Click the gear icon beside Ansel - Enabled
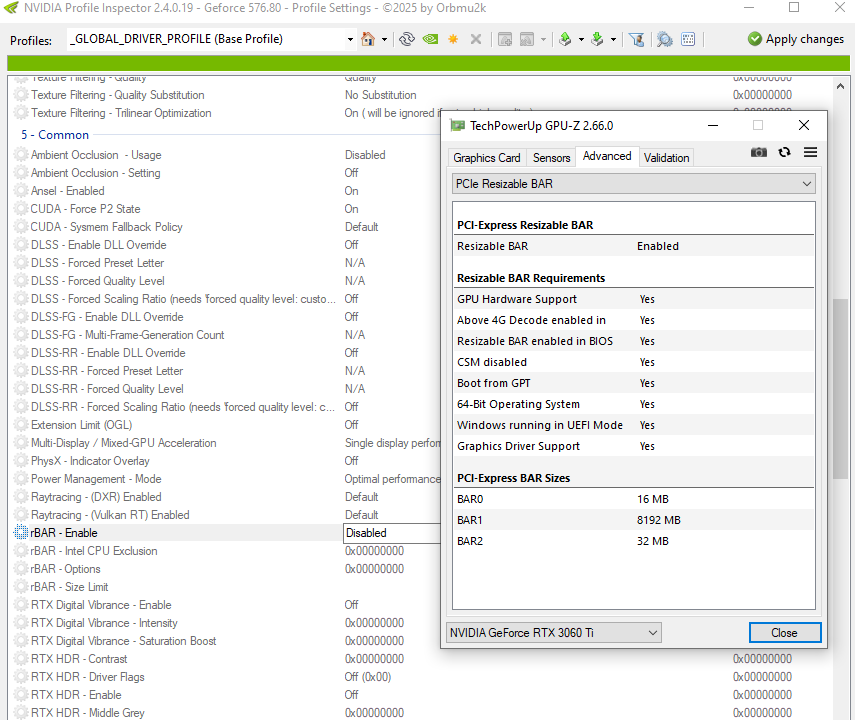 click(x=21, y=191)
